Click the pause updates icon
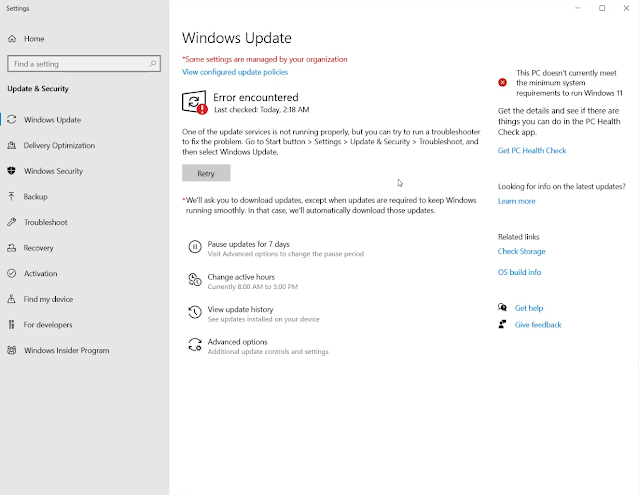639x495 pixels. coord(195,246)
